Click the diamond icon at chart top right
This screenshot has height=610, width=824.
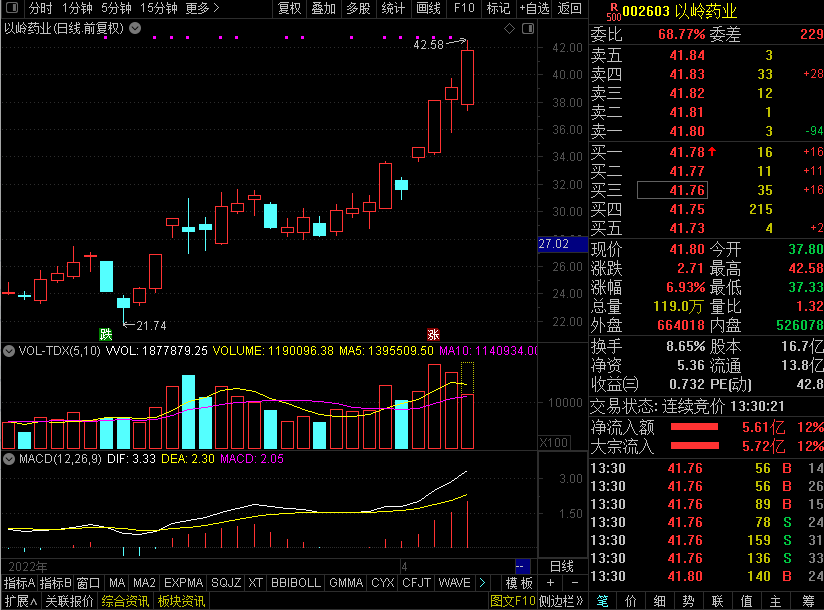click(x=510, y=28)
